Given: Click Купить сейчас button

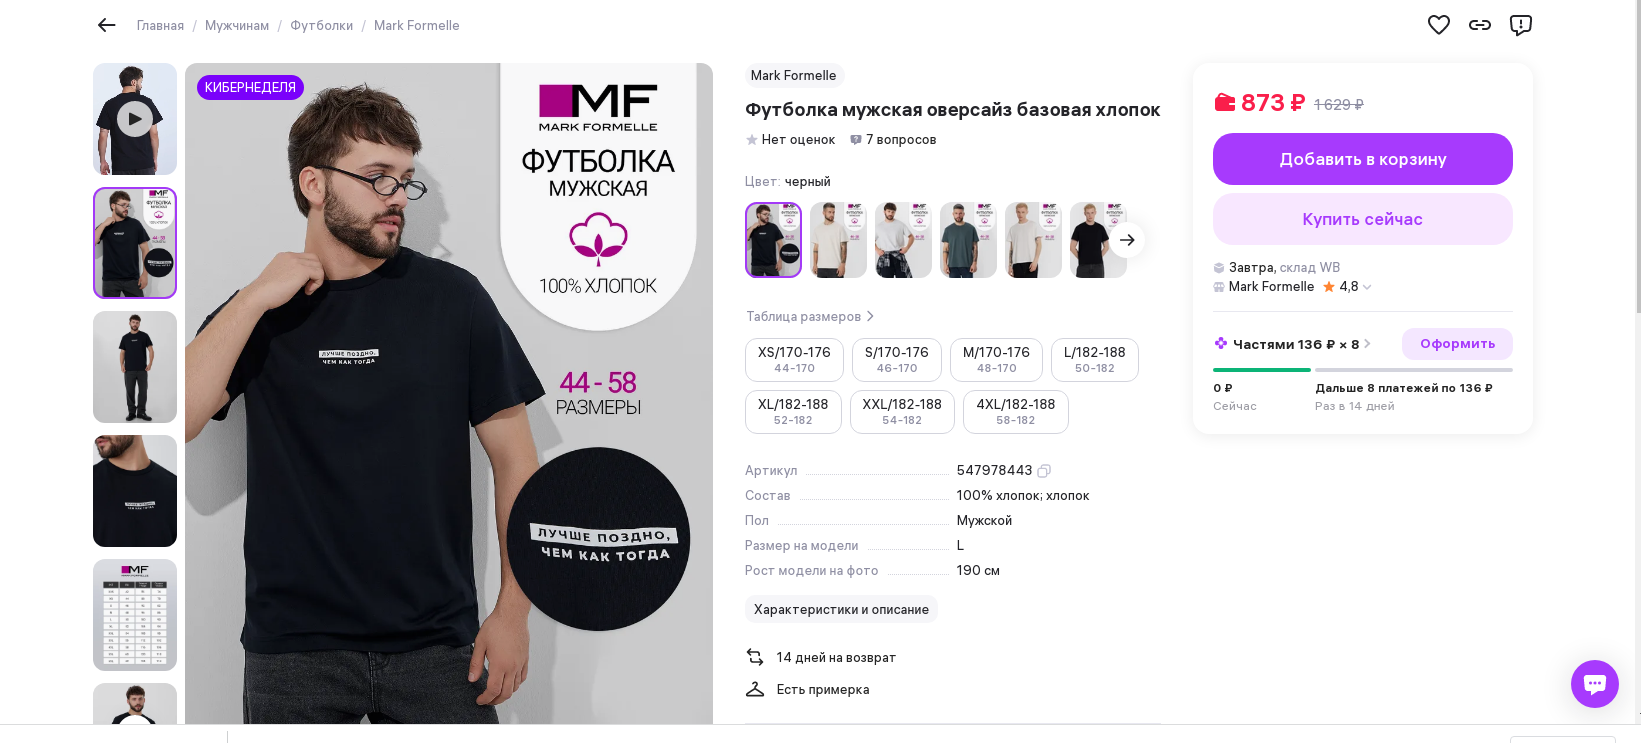Looking at the screenshot, I should pyautogui.click(x=1362, y=219).
